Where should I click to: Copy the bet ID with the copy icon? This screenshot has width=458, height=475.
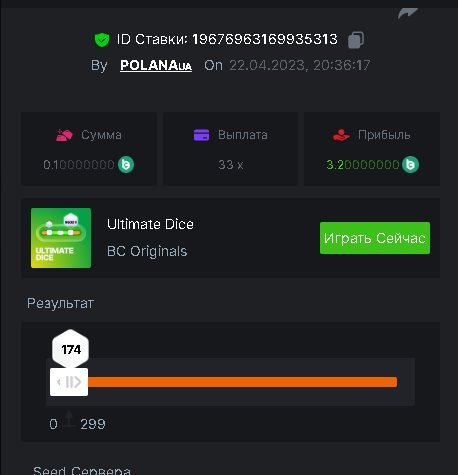tap(356, 40)
